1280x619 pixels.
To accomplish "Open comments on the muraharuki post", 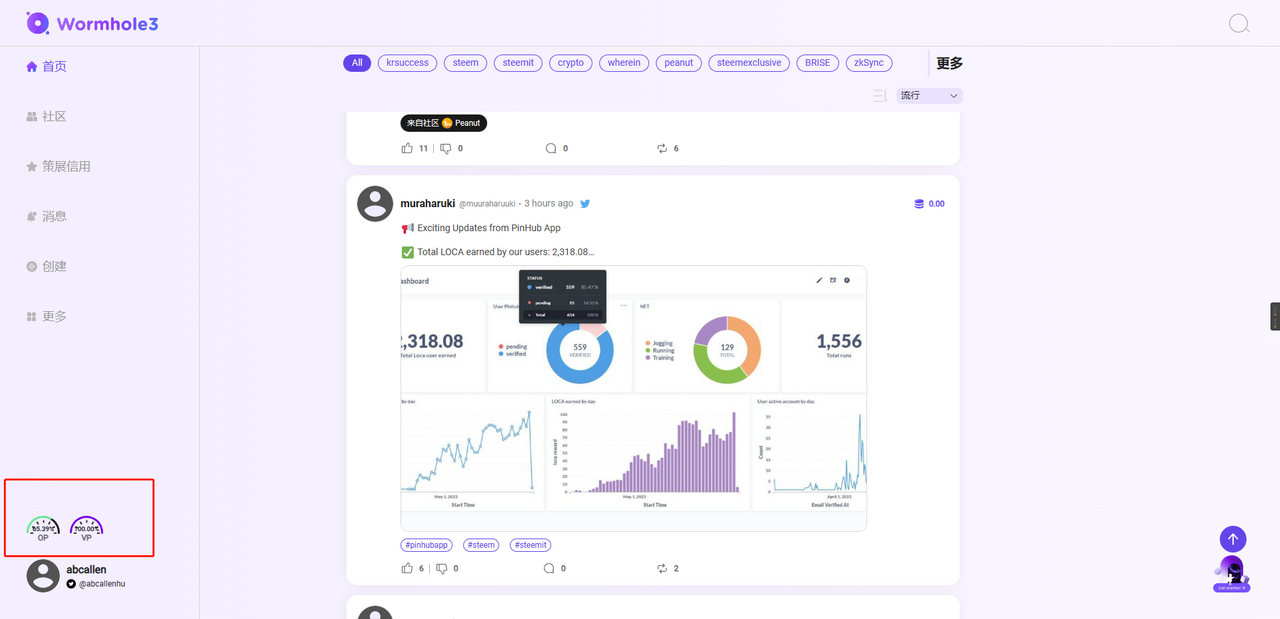I will pos(550,568).
